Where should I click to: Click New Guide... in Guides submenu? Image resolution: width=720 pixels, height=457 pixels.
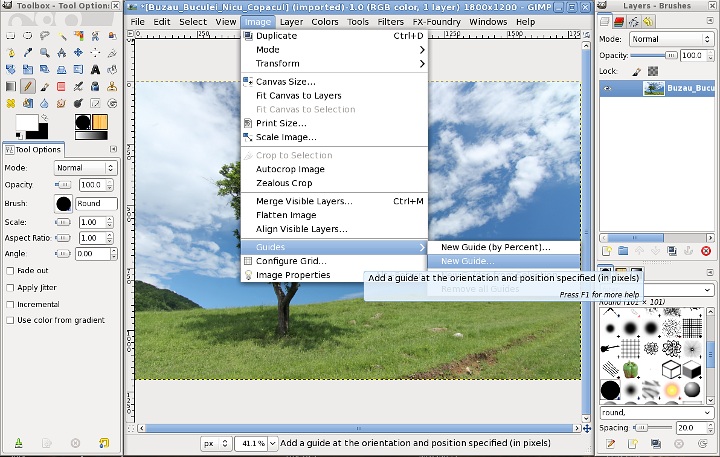click(504, 261)
